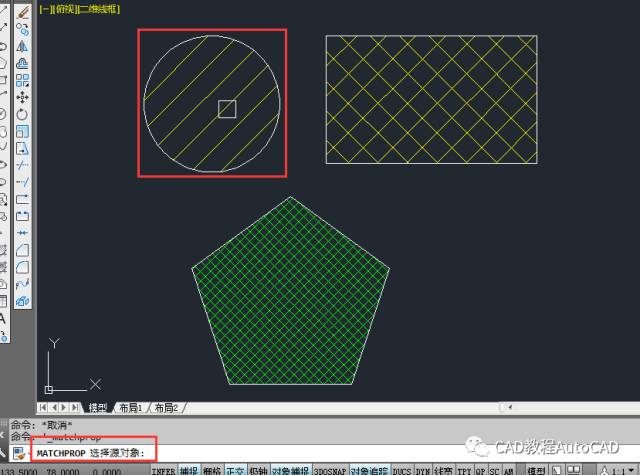
Task: Select the Move tool icon
Action: [22, 97]
